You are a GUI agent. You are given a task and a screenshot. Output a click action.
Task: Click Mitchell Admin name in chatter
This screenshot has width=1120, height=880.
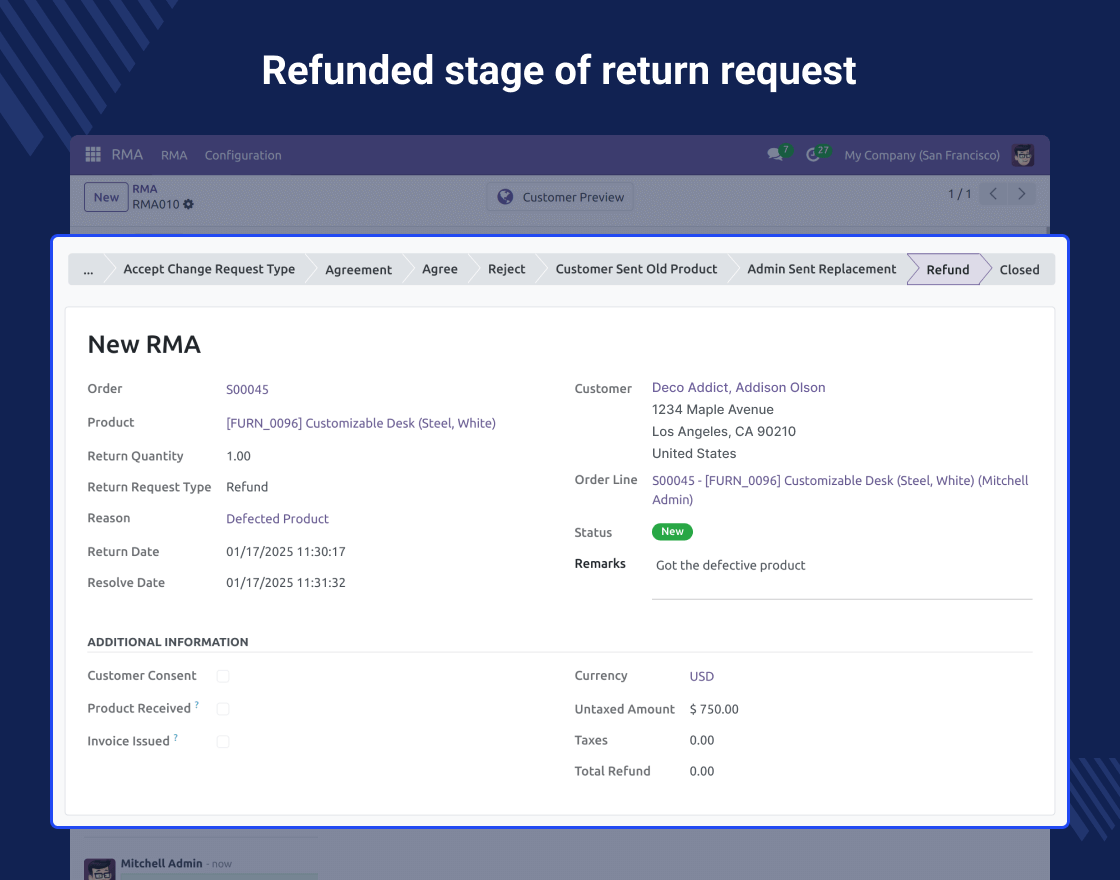161,863
